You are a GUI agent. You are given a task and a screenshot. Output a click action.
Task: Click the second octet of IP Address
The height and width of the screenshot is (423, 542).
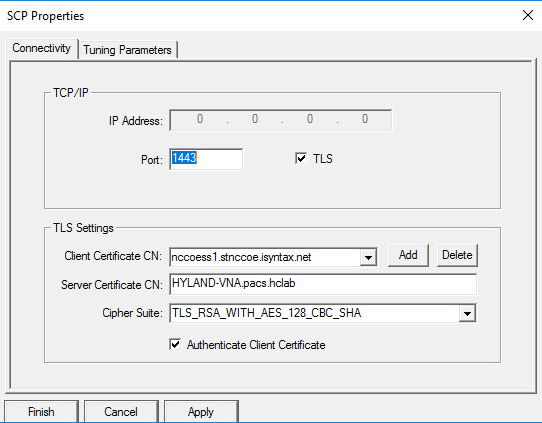[x=255, y=119]
